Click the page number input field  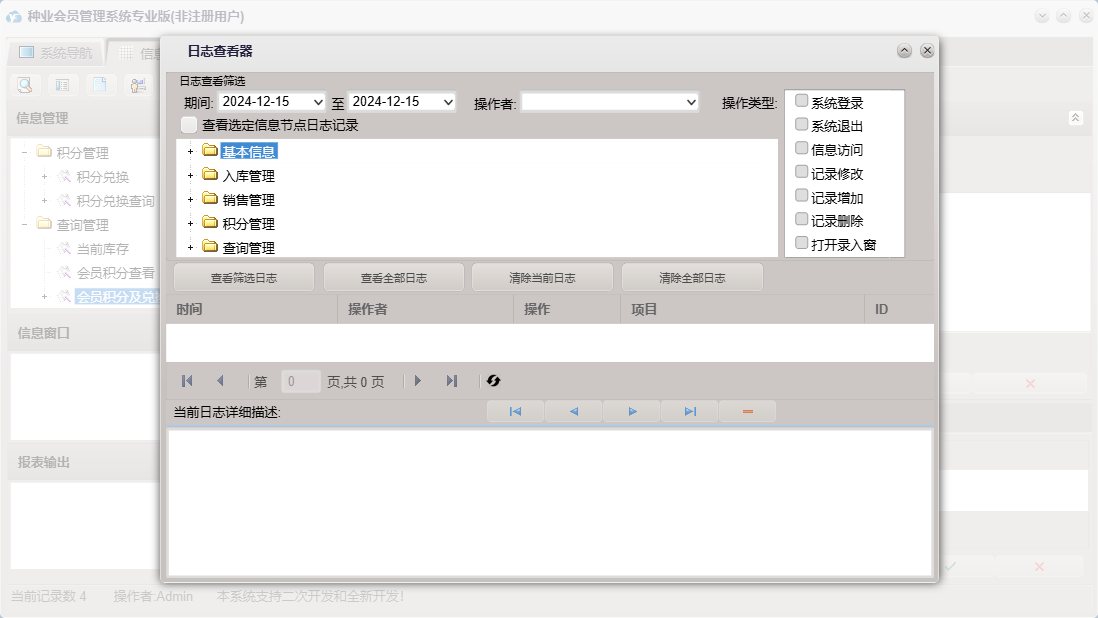tap(300, 381)
